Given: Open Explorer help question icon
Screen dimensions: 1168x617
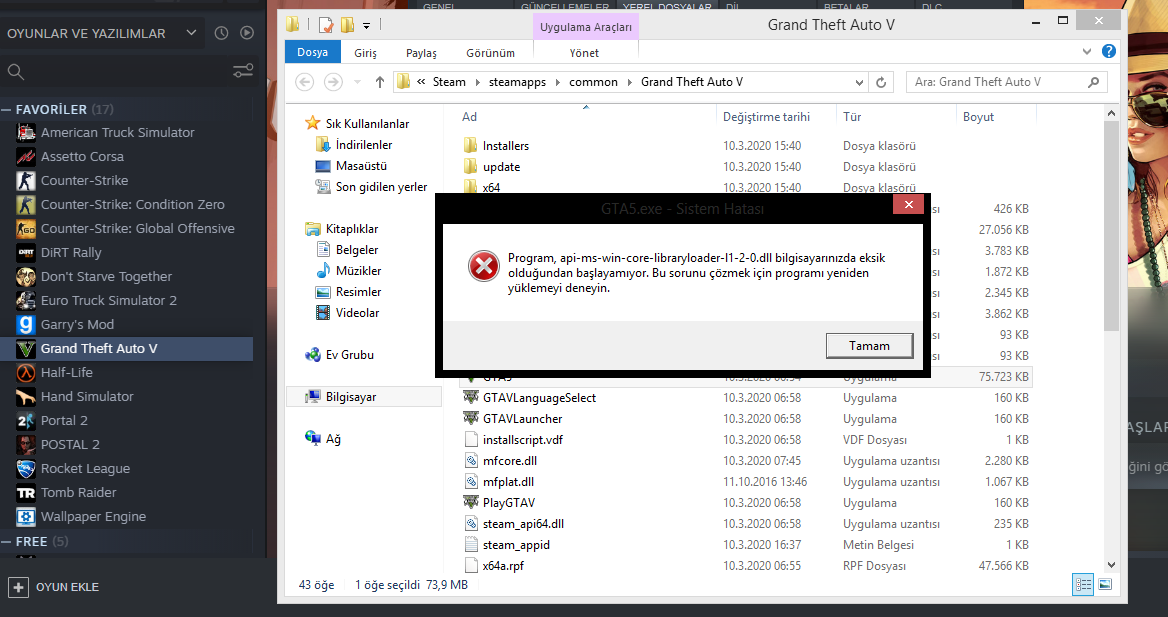Looking at the screenshot, I should [x=1108, y=51].
